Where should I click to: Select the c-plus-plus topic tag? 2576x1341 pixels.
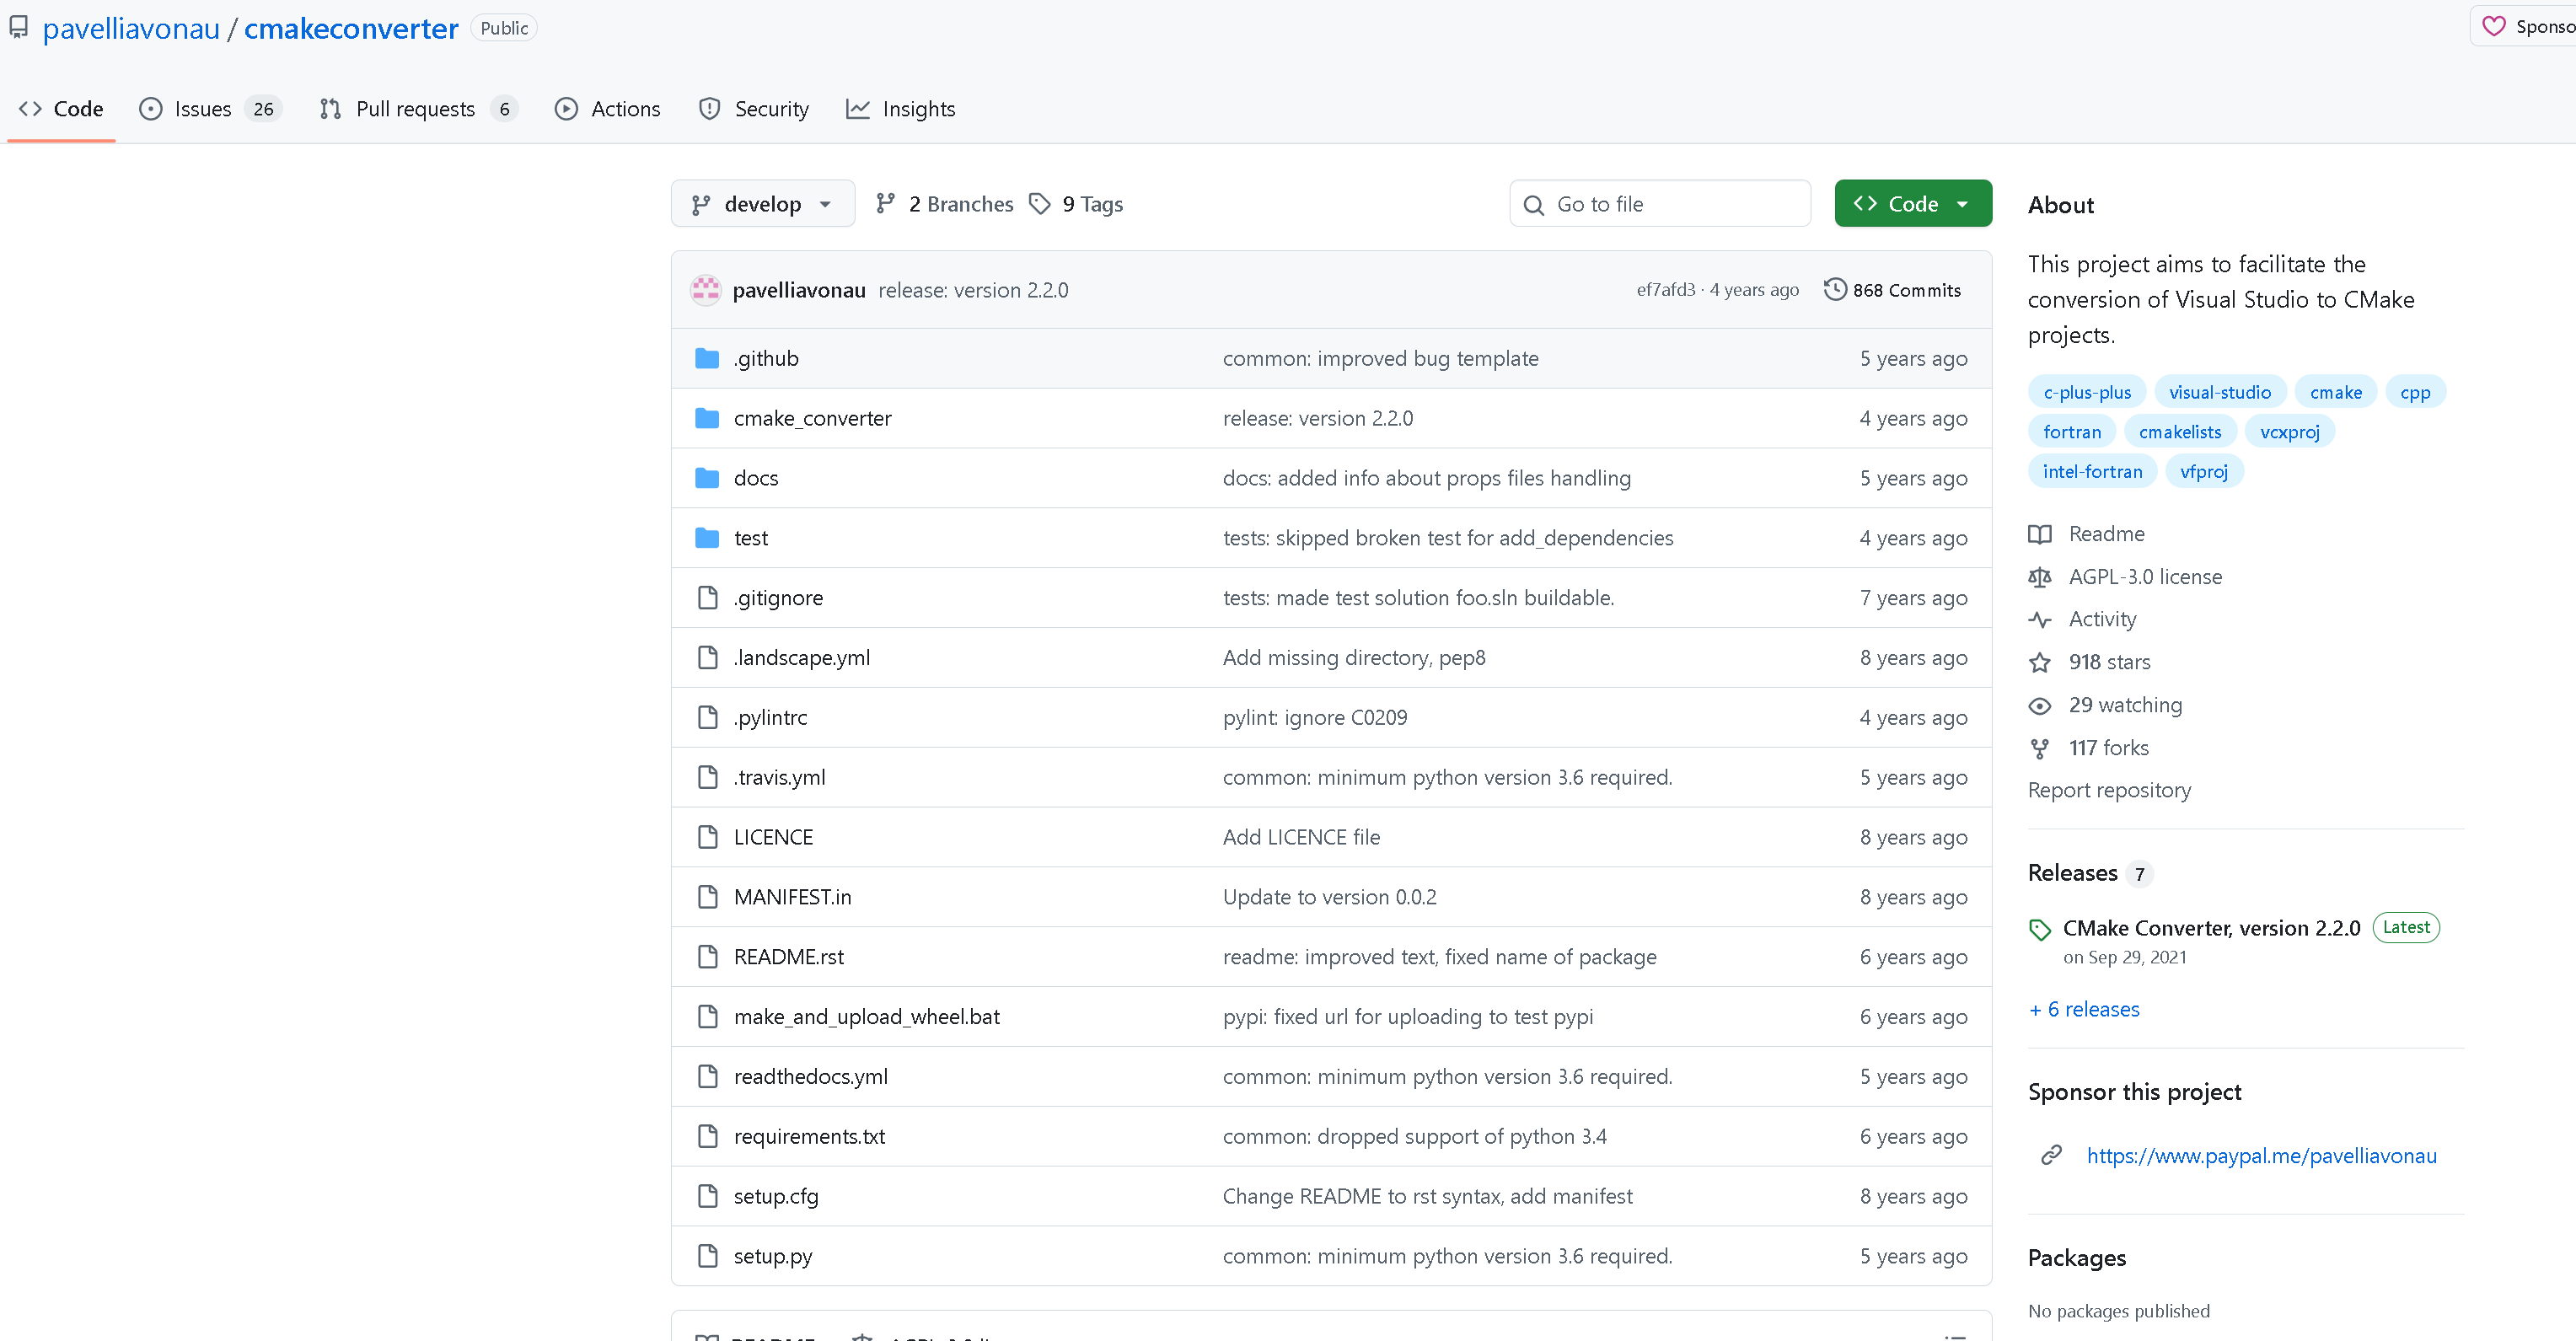pos(2087,392)
